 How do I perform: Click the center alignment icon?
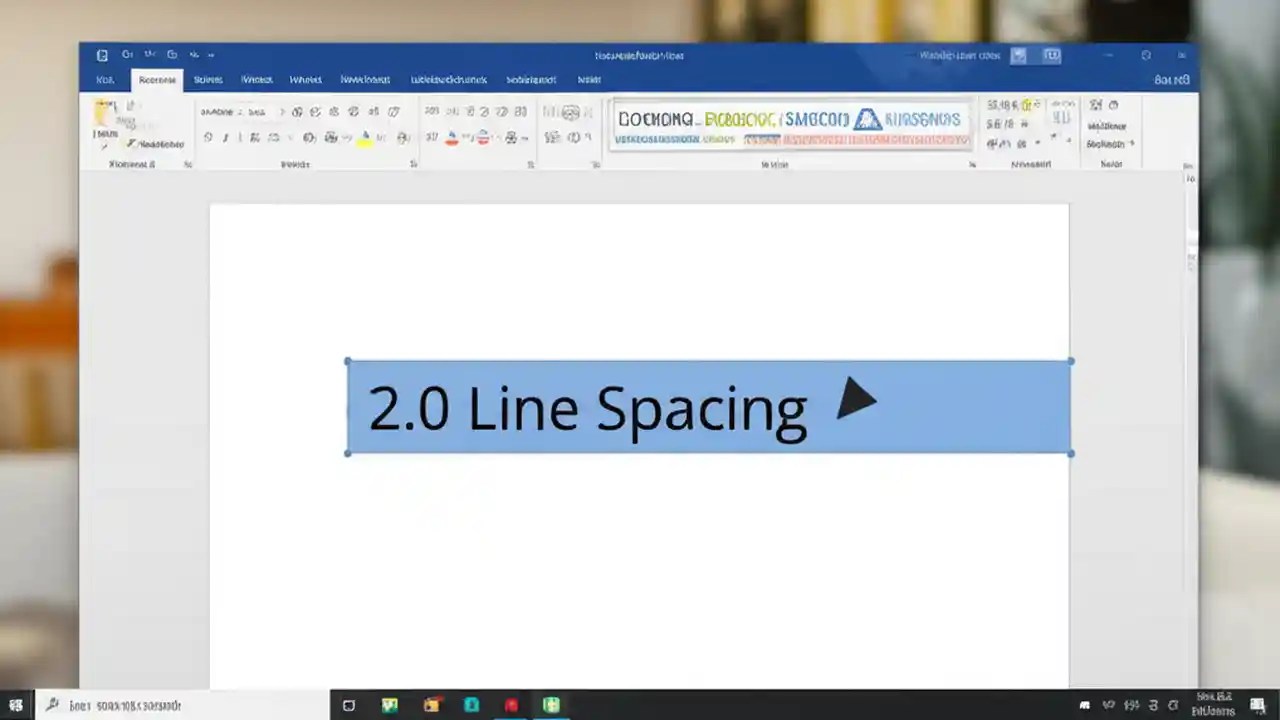pyautogui.click(x=451, y=137)
